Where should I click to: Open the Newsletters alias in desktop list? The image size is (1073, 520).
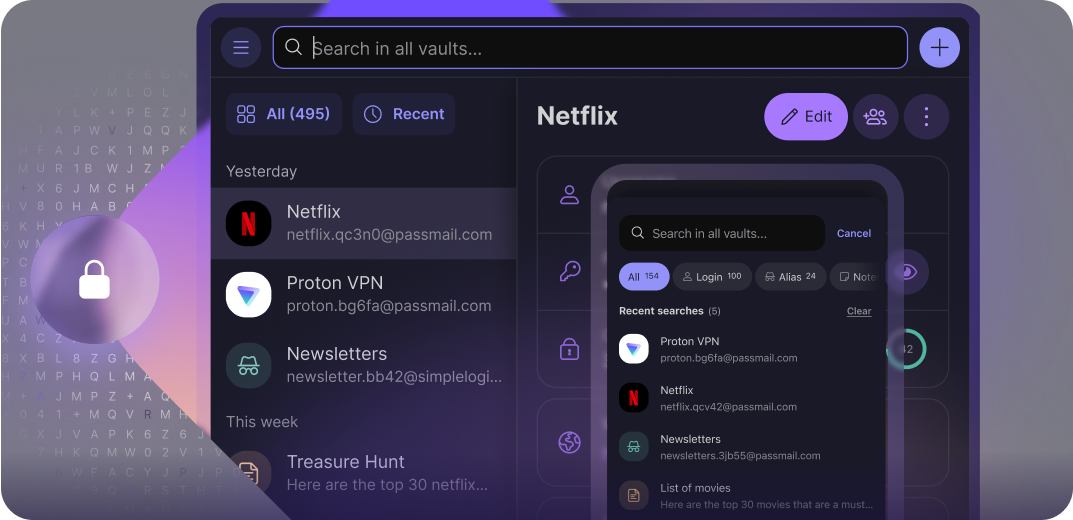click(363, 365)
